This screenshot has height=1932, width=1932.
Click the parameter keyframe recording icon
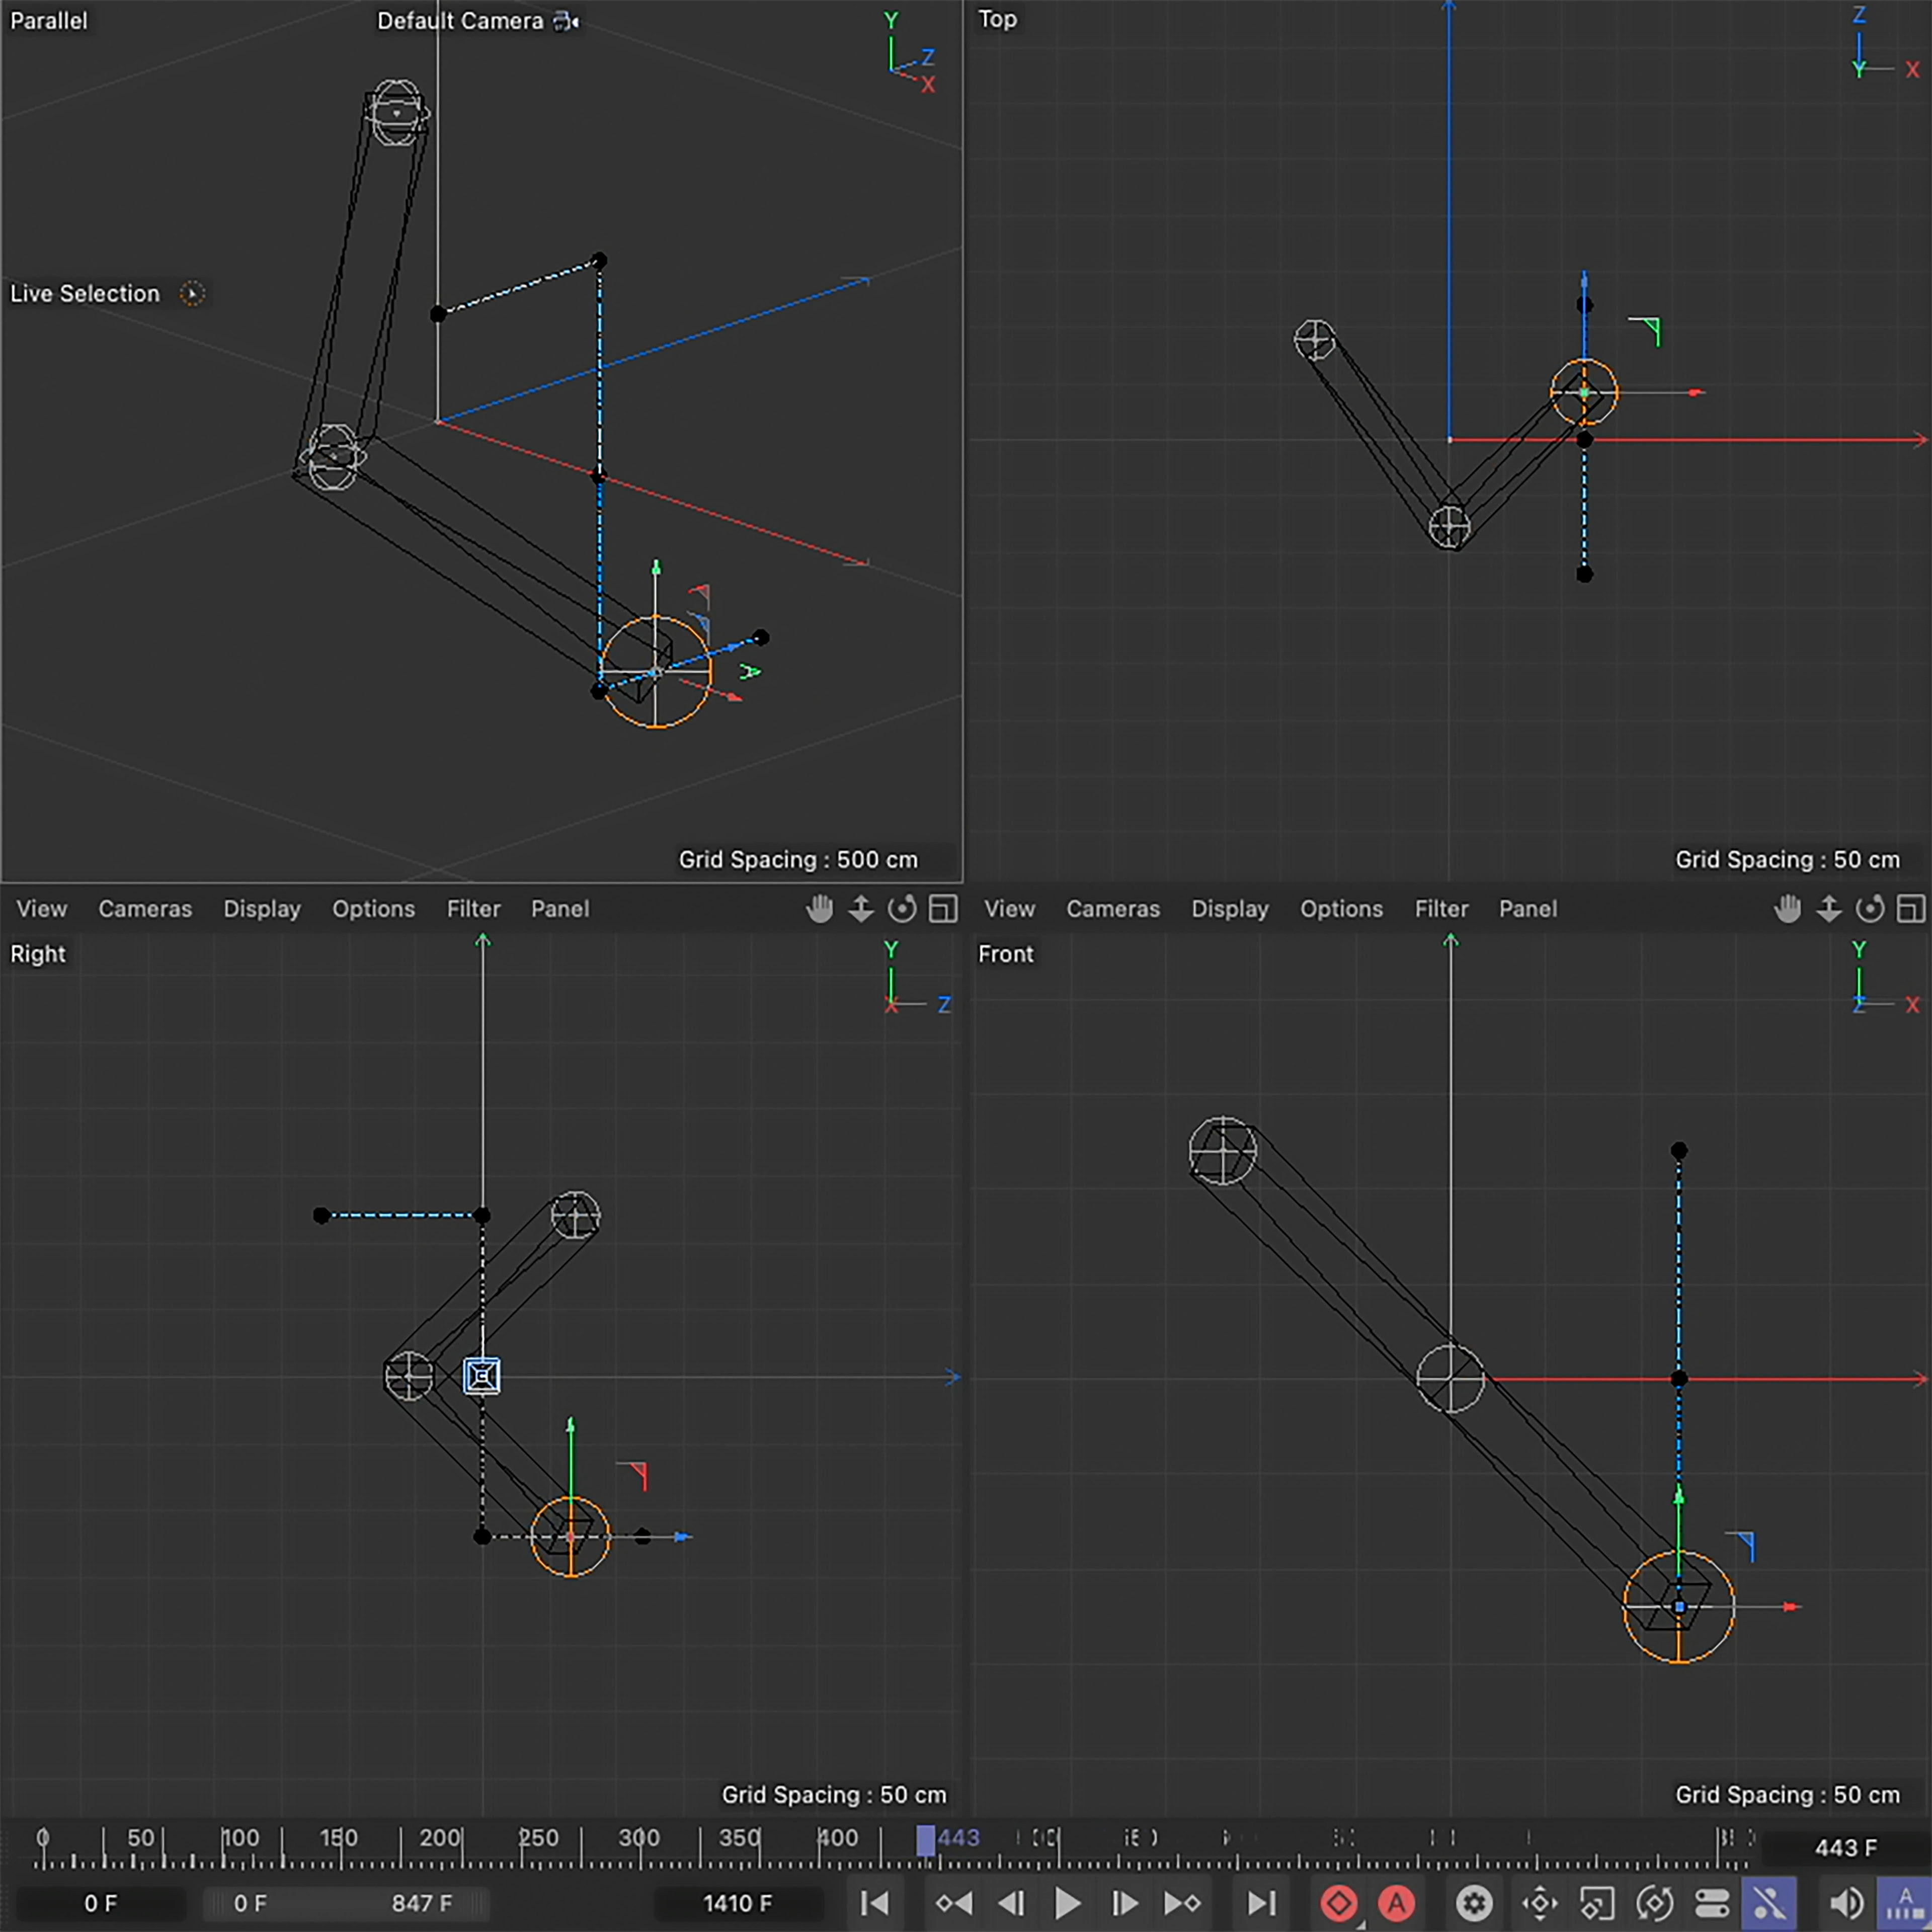pos(1712,1903)
